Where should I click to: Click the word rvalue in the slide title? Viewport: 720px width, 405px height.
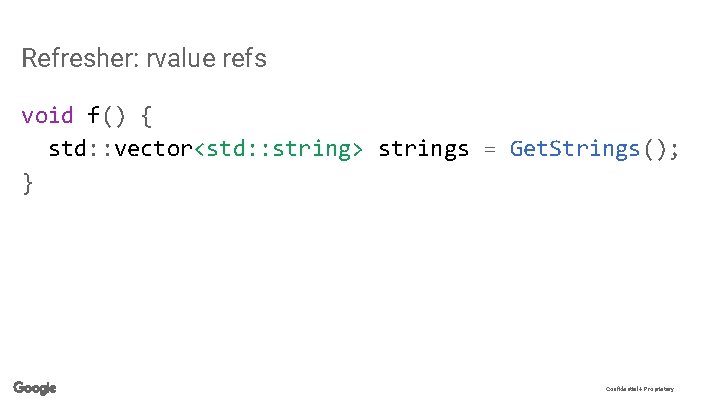click(x=181, y=58)
